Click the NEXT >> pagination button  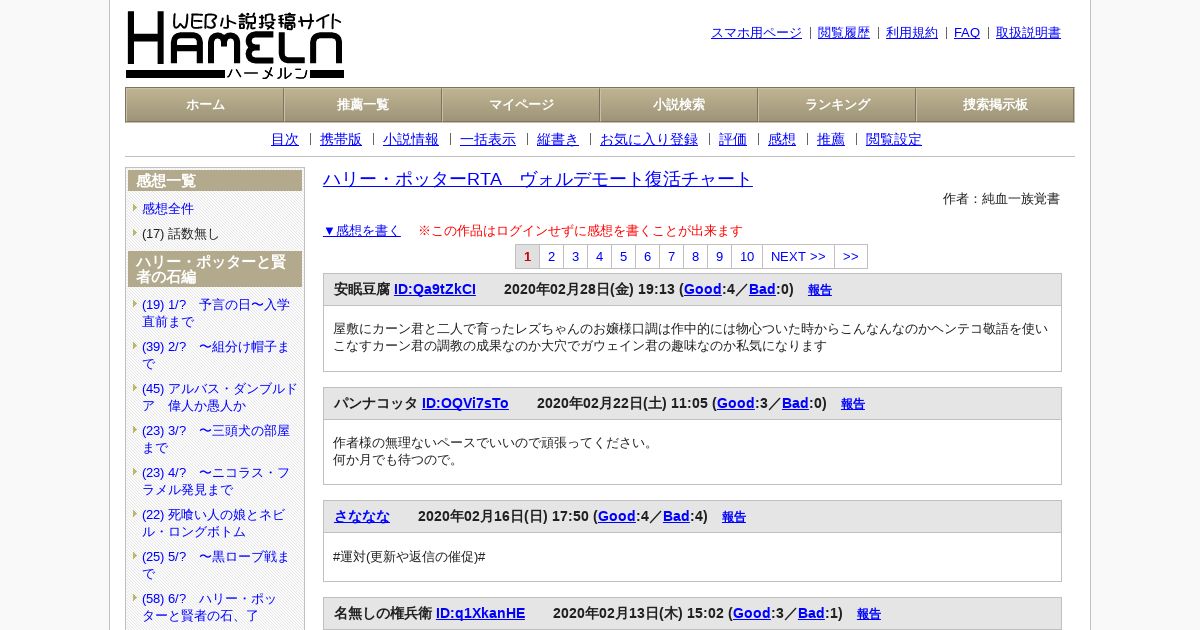pos(798,257)
